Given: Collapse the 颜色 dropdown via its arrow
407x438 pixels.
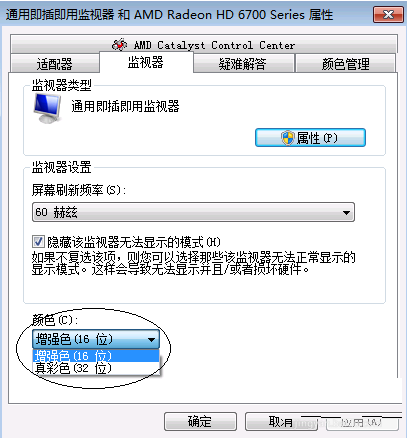Looking at the screenshot, I should (151, 340).
